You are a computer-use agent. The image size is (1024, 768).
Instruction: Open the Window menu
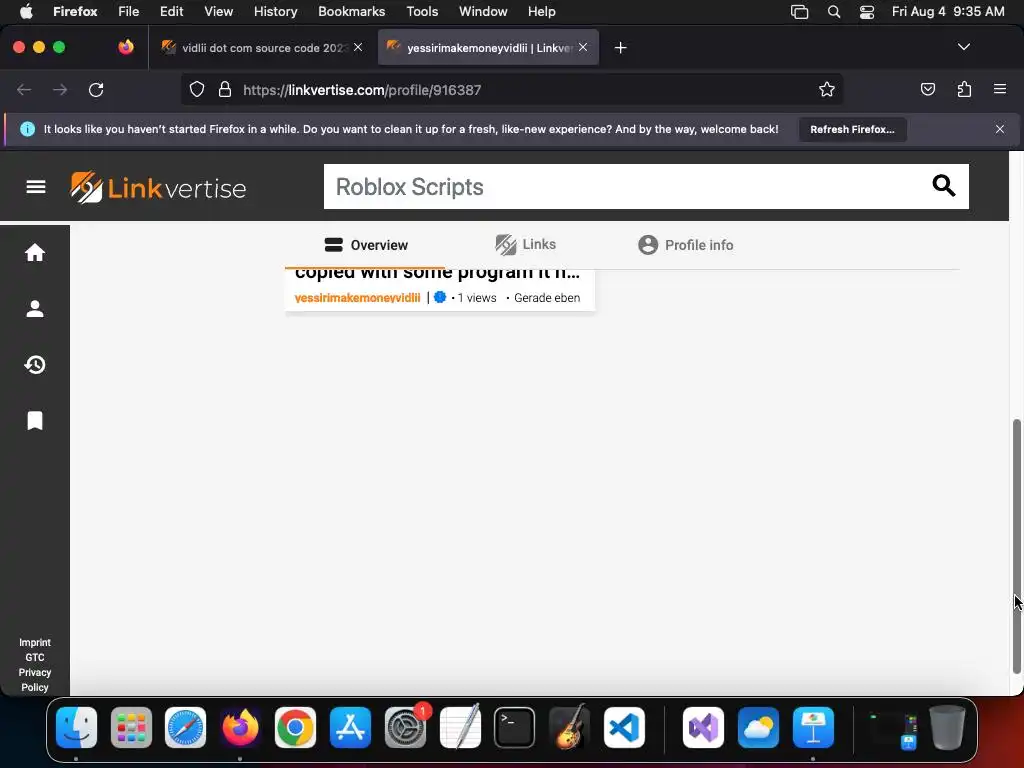tap(483, 12)
